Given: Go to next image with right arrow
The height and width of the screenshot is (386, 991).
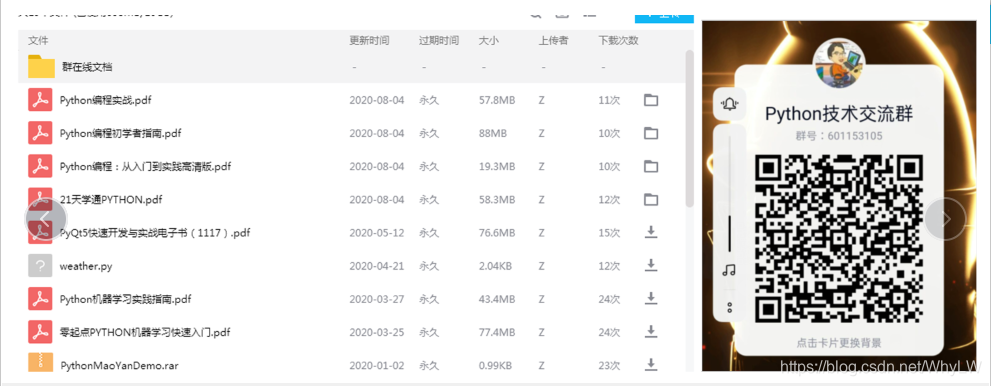Looking at the screenshot, I should pos(946,219).
